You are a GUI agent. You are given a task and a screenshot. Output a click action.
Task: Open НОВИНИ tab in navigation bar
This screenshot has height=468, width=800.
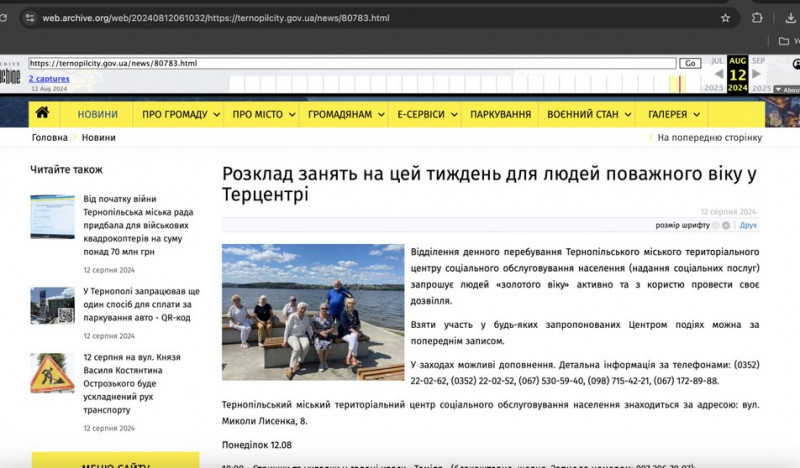pos(97,114)
